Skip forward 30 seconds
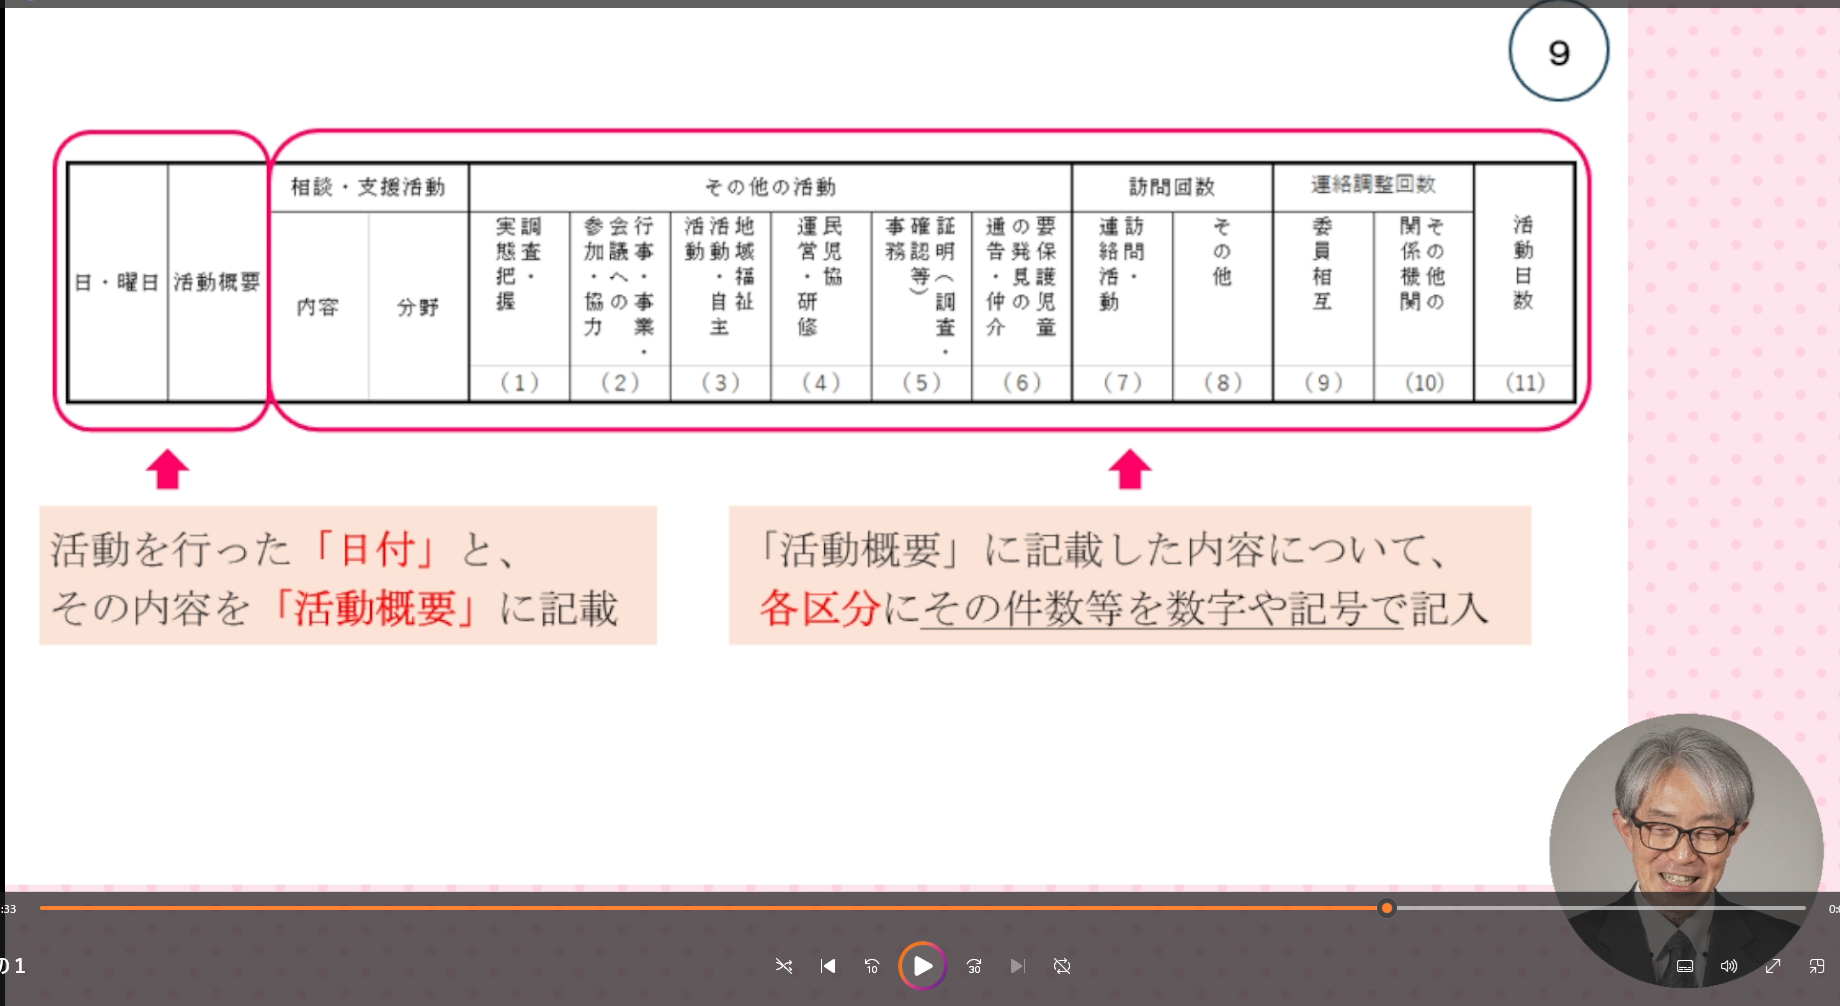The width and height of the screenshot is (1840, 1006). 974,966
